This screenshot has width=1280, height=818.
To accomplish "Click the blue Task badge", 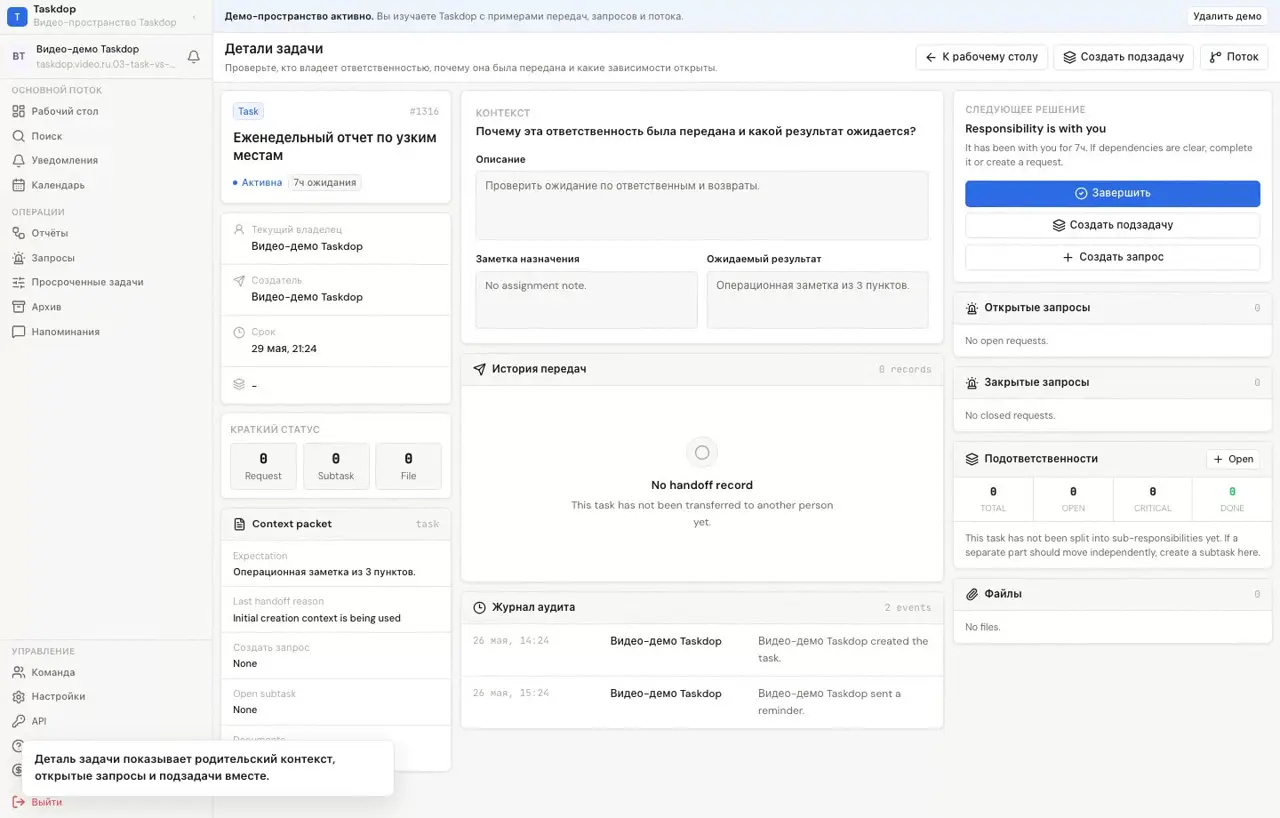I will tap(248, 111).
